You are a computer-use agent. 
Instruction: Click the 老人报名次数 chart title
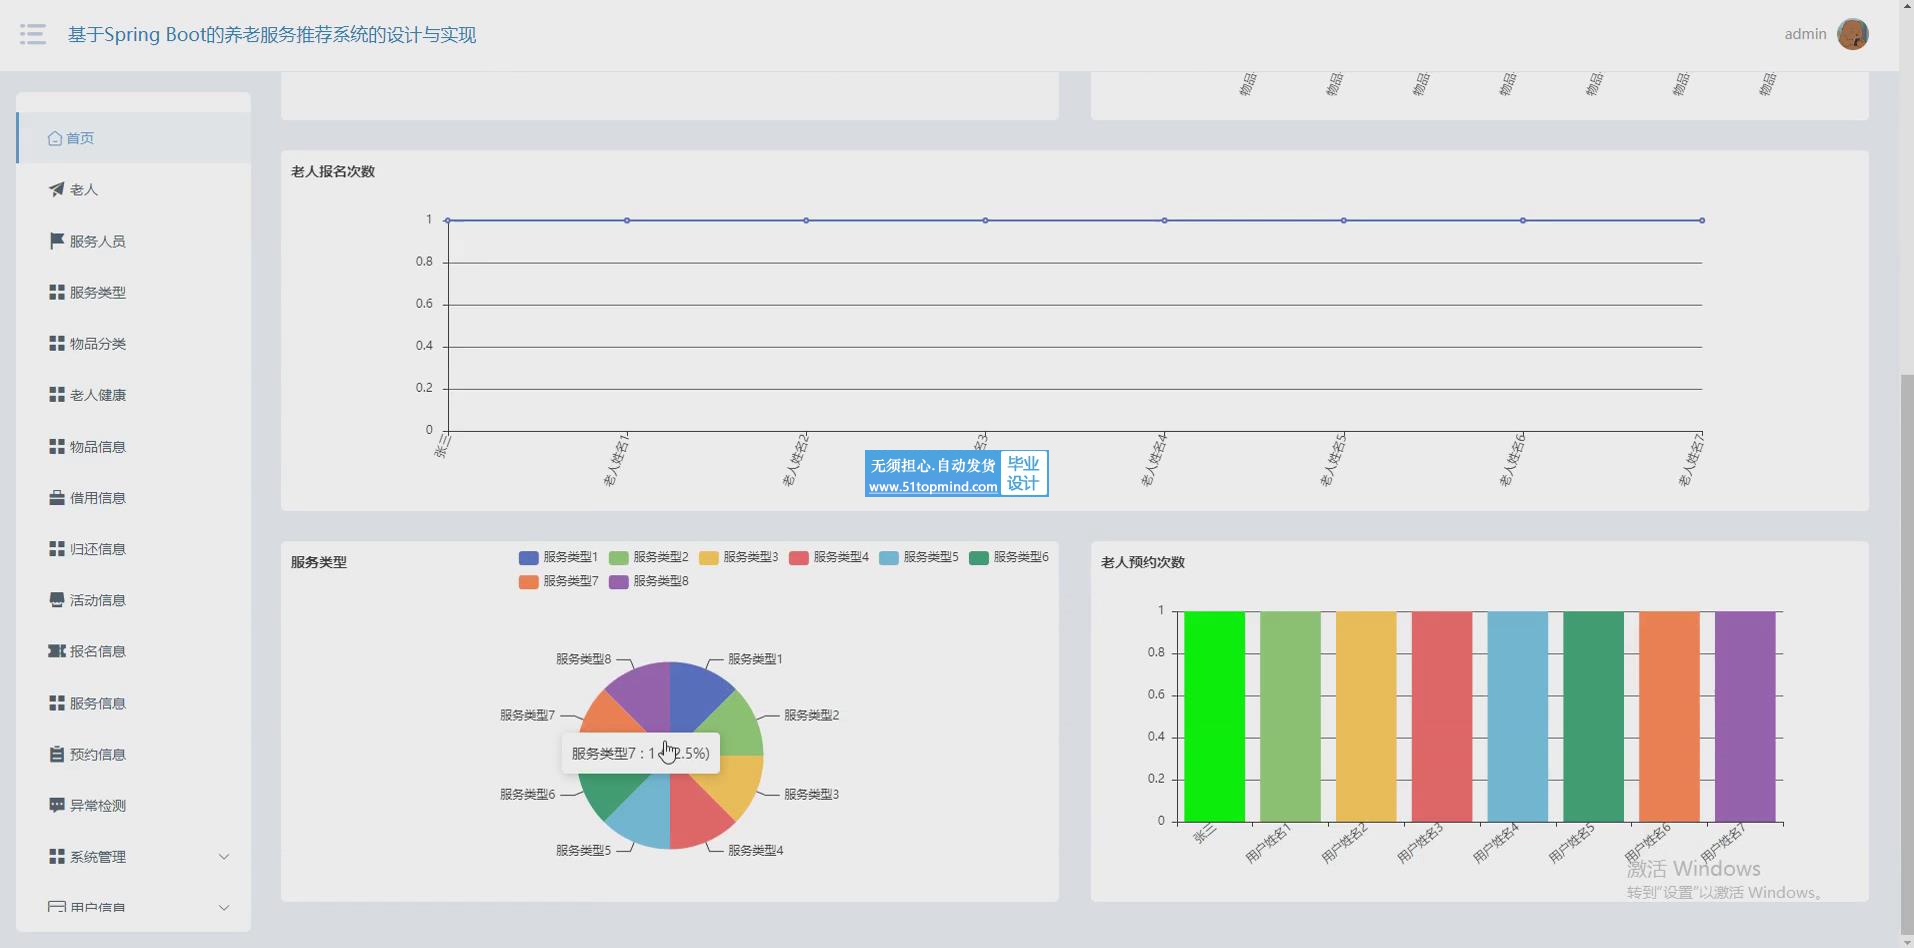333,172
